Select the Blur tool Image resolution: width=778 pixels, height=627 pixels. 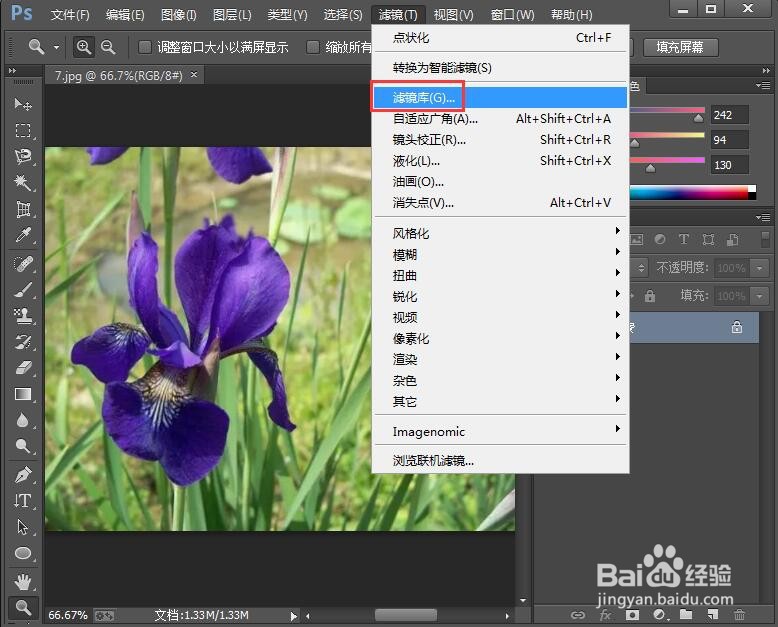click(23, 421)
